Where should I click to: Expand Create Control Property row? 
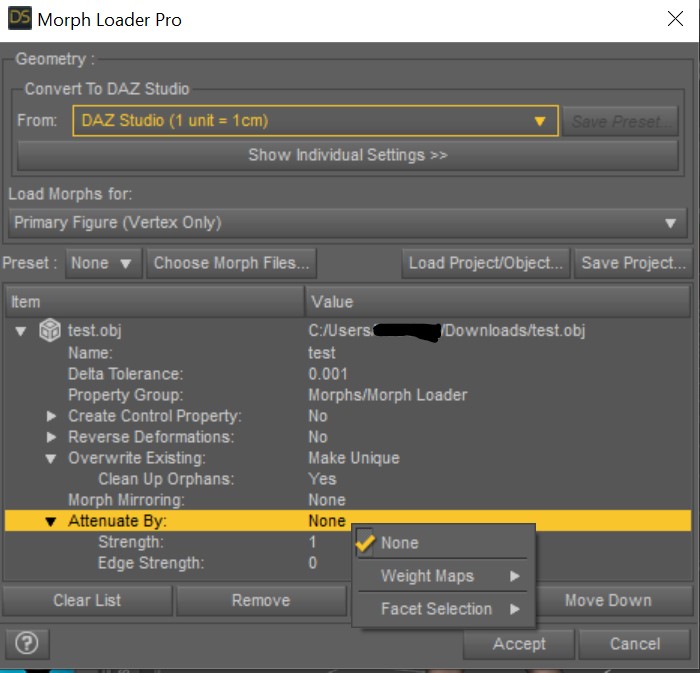coord(51,416)
